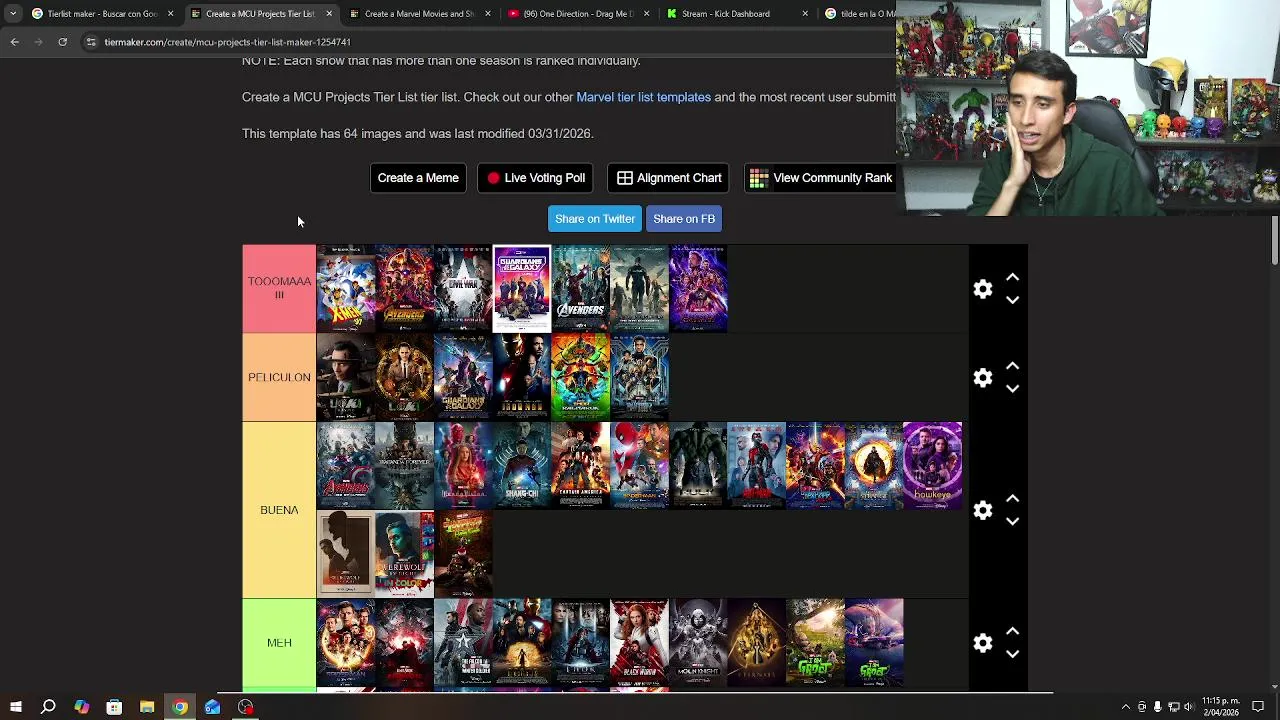Screen dimensions: 1280x720
Task: Open settings gear for PELICULON tier row
Action: pyautogui.click(x=983, y=377)
